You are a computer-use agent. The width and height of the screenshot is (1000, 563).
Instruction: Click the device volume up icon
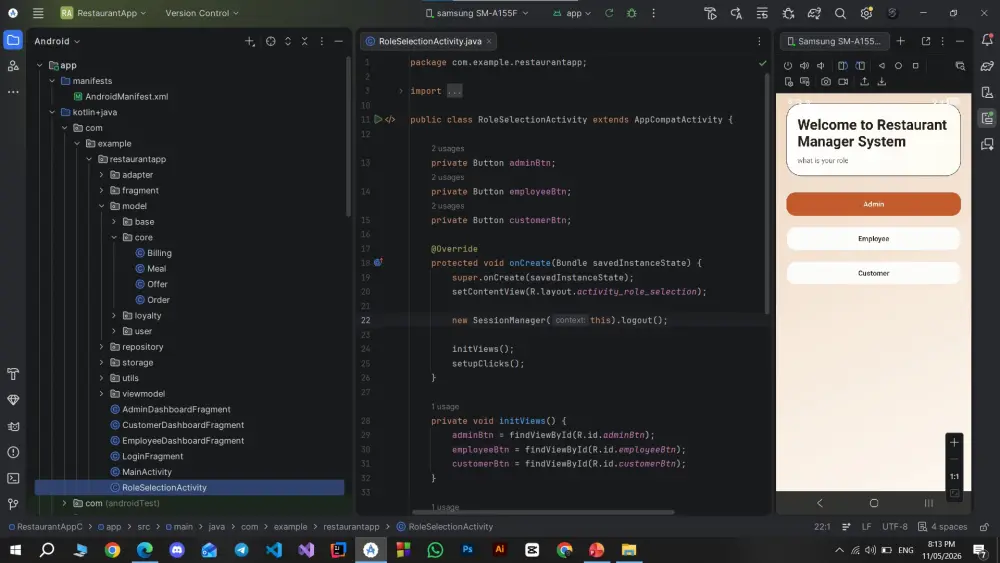pos(804,66)
